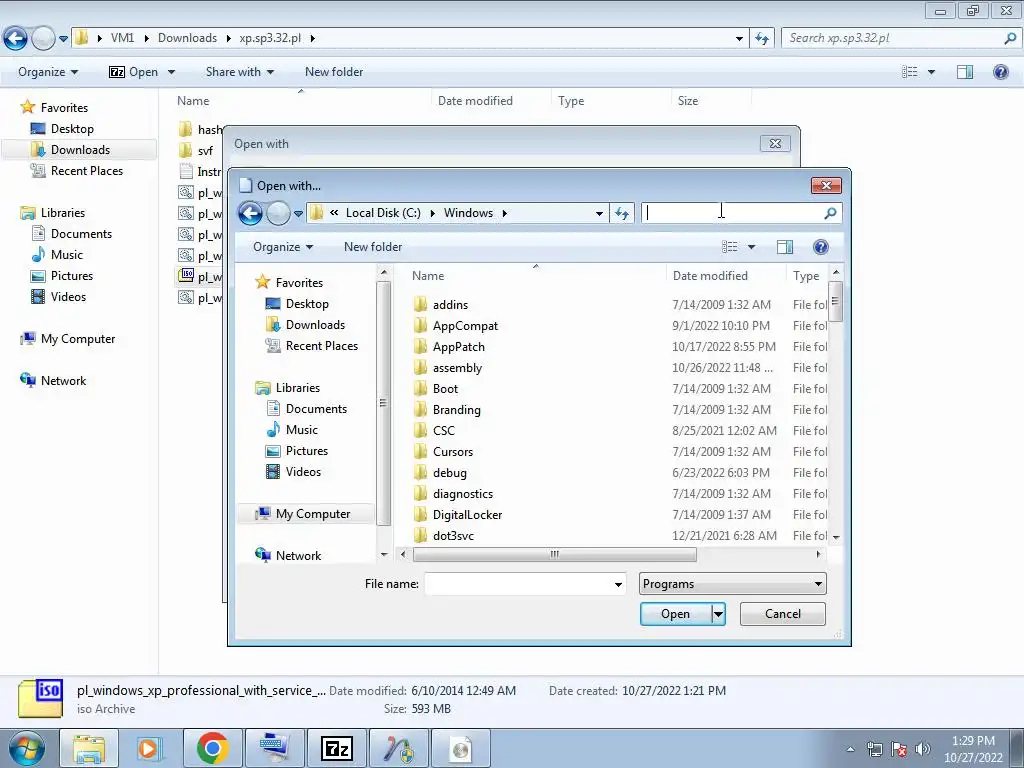1024x768 pixels.
Task: Open the Start menu
Action: click(26, 748)
